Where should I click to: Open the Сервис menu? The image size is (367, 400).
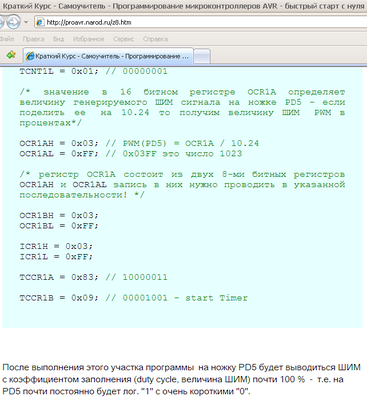[123, 39]
